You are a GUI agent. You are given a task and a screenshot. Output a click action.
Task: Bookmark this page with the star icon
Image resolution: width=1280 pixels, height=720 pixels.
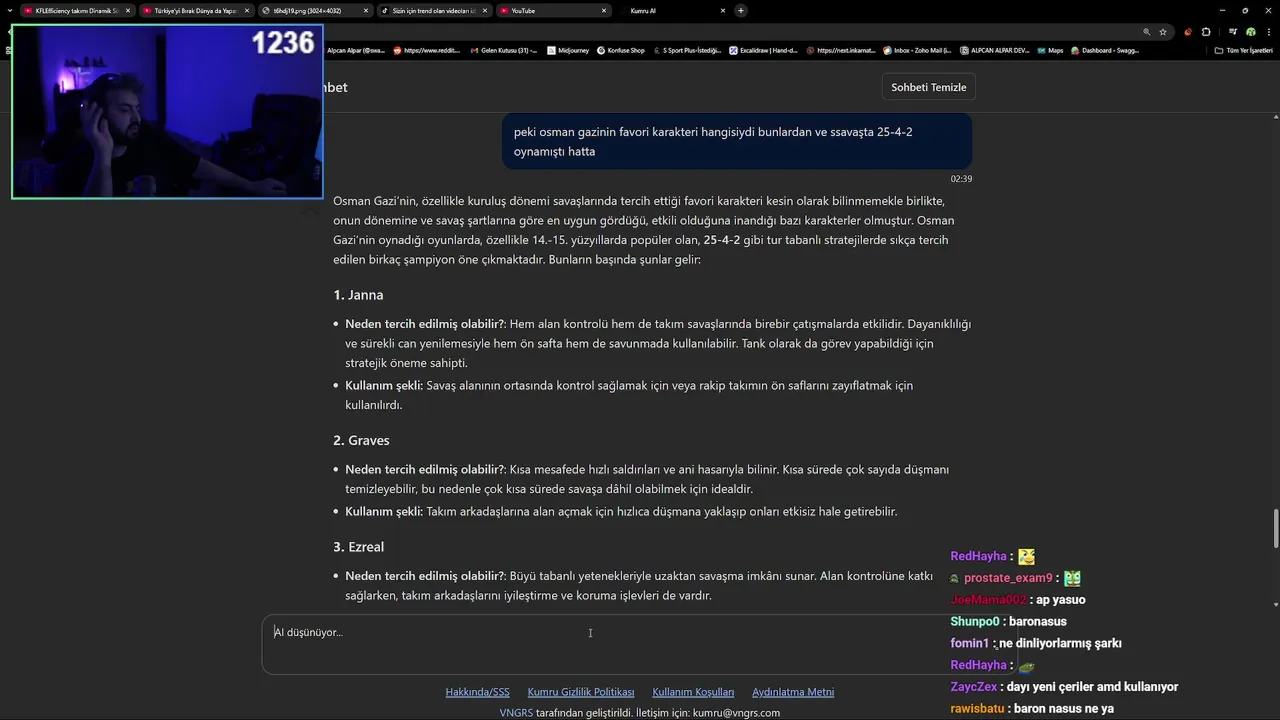[x=1163, y=31]
